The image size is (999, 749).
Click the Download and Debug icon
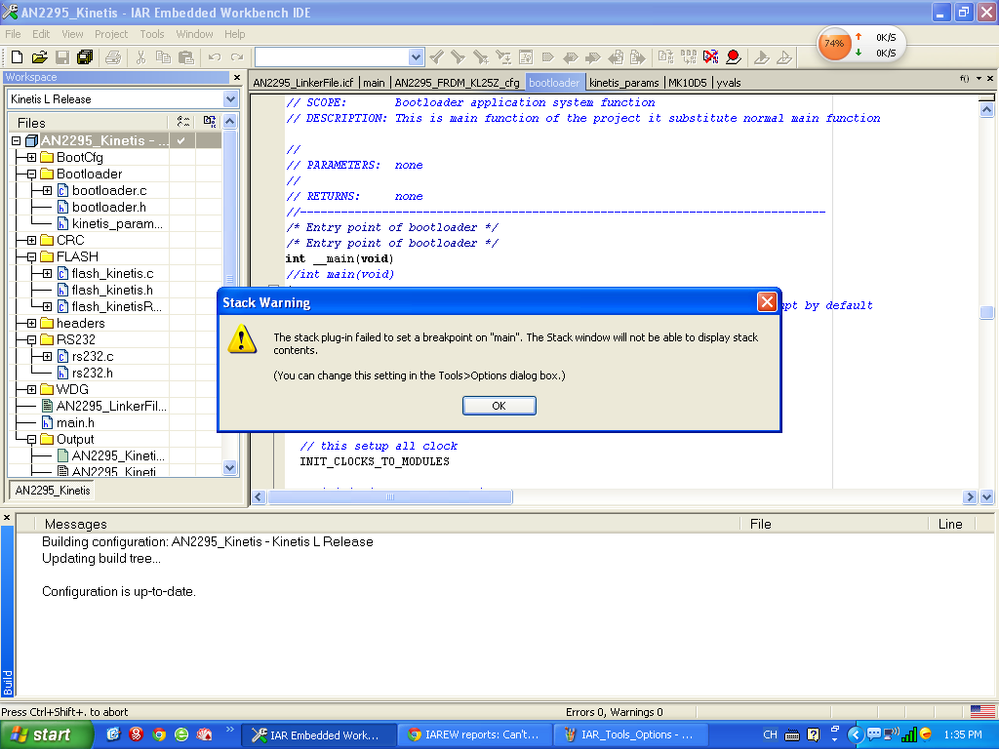pos(761,57)
